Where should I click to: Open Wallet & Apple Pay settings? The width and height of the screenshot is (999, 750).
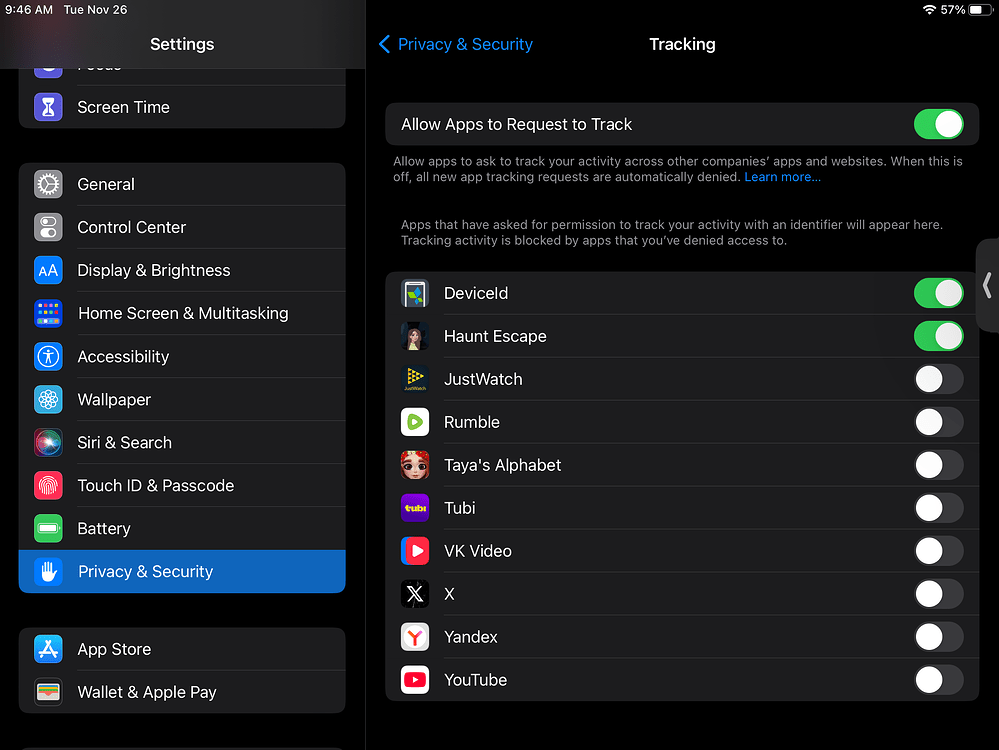coord(146,692)
